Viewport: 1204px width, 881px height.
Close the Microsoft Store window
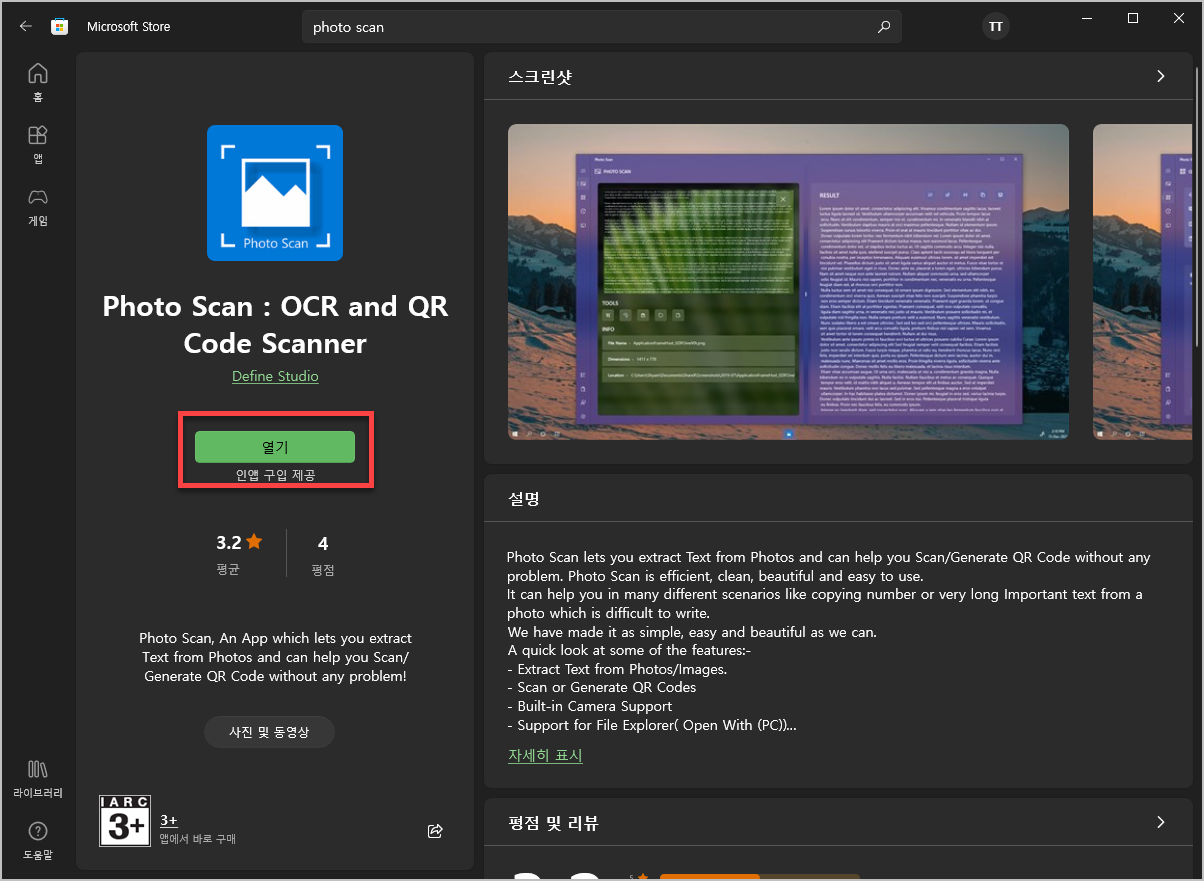(x=1179, y=18)
